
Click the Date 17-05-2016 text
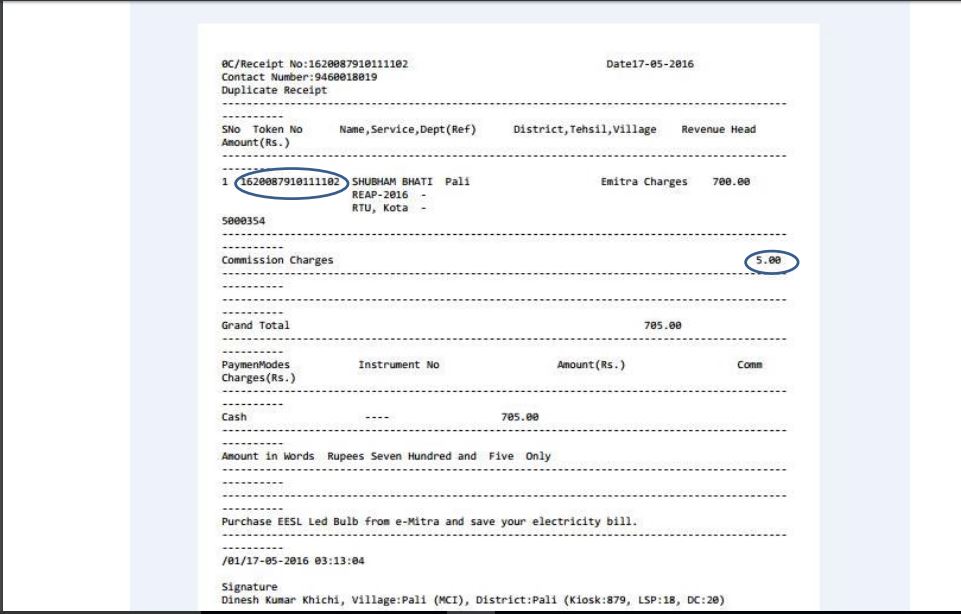pyautogui.click(x=649, y=64)
